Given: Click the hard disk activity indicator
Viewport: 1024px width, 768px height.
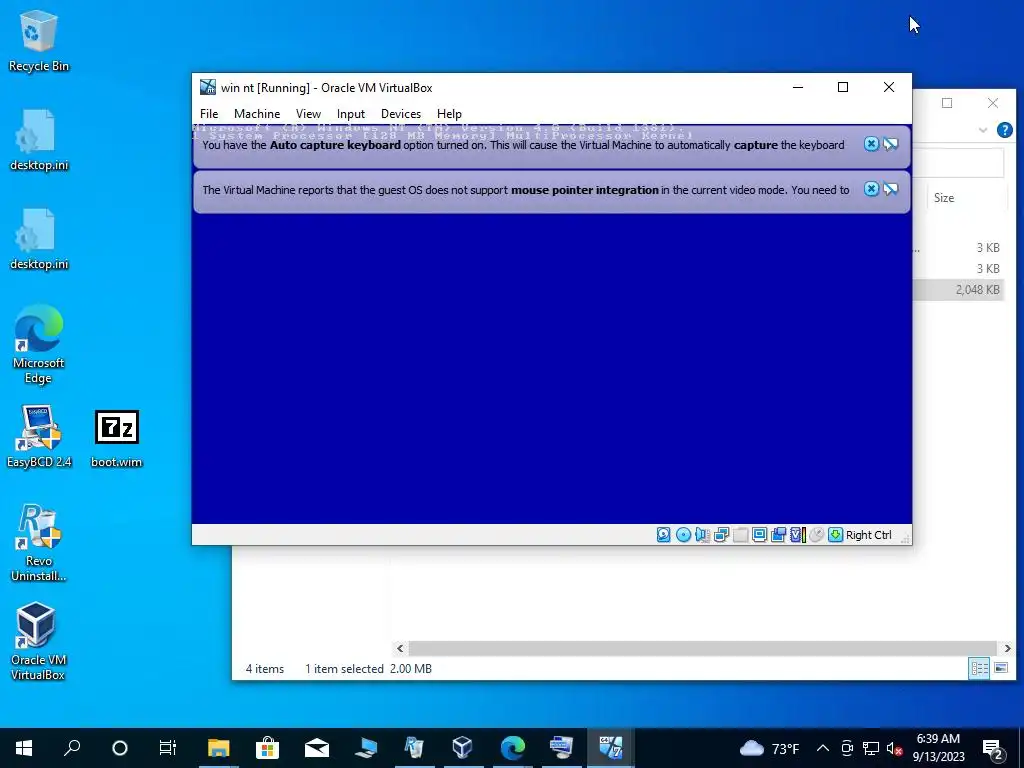Looking at the screenshot, I should [x=664, y=535].
